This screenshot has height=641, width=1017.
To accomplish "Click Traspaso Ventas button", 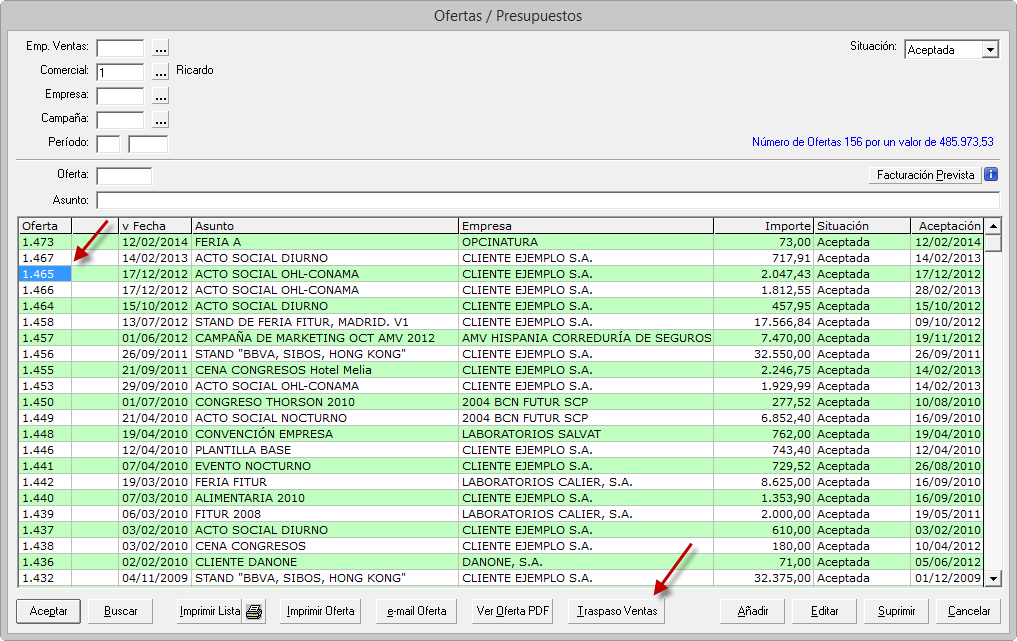I will click(617, 611).
